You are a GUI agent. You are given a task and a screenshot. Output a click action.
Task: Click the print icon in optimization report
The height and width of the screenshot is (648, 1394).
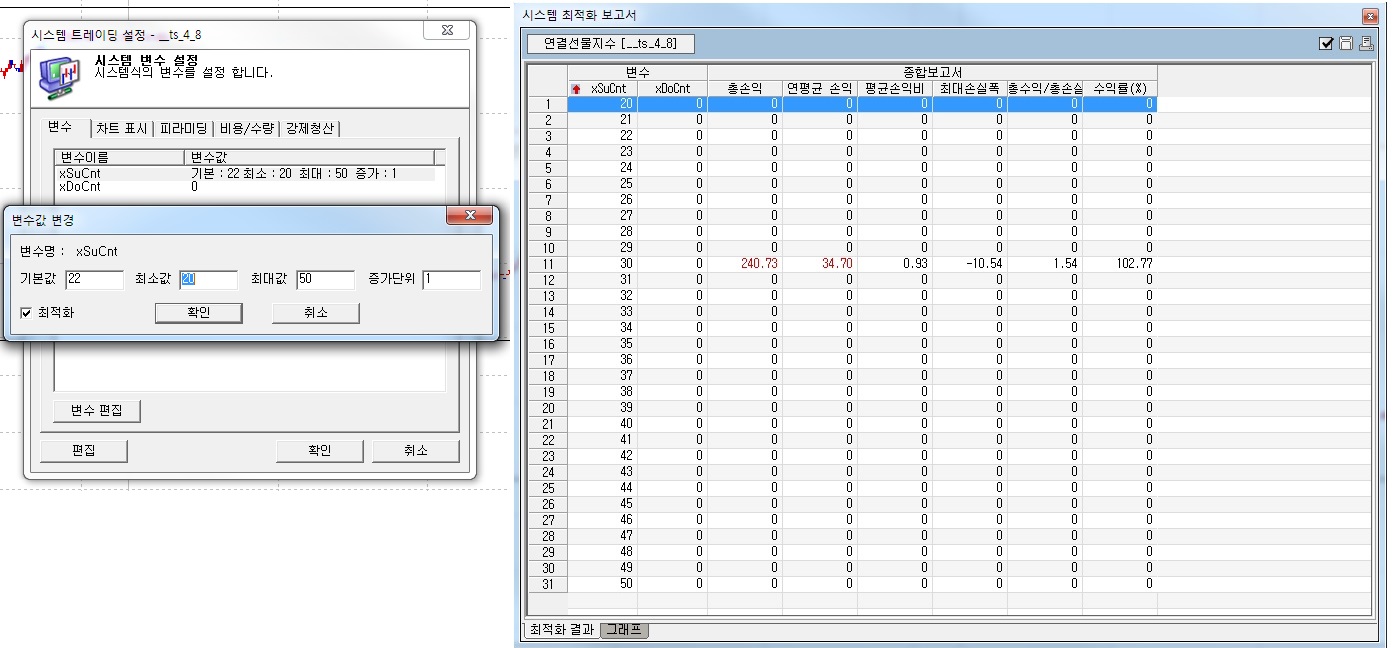coord(1365,43)
